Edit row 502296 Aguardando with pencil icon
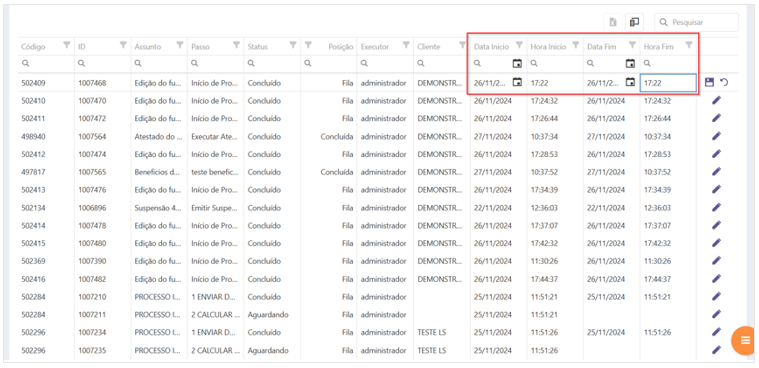759x368 pixels. (x=716, y=350)
